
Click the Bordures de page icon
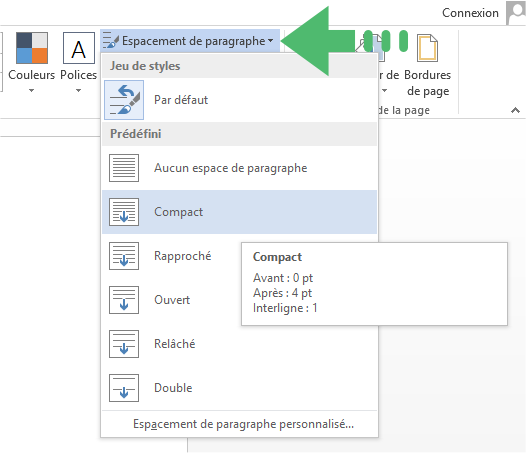click(x=427, y=48)
